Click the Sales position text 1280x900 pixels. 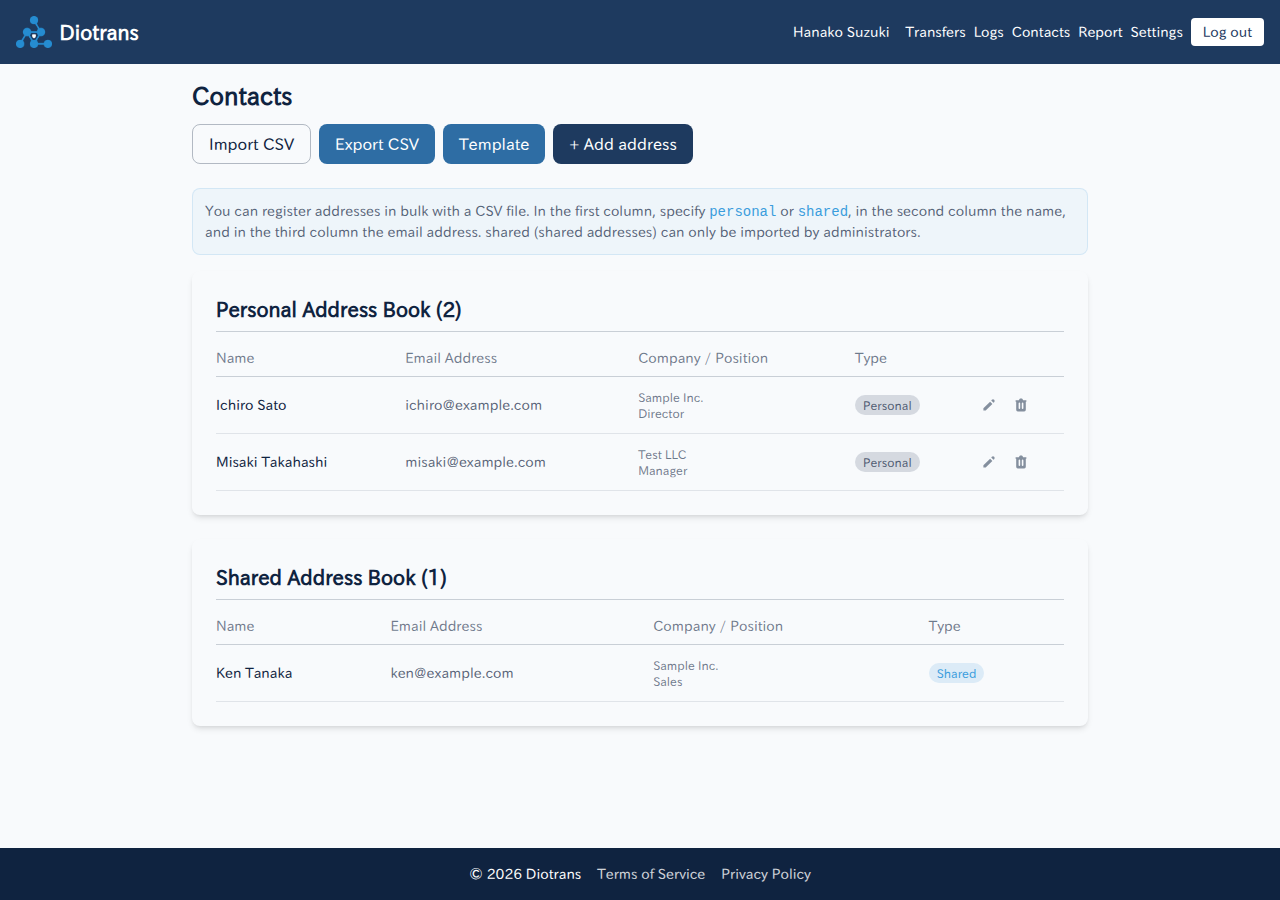point(668,681)
